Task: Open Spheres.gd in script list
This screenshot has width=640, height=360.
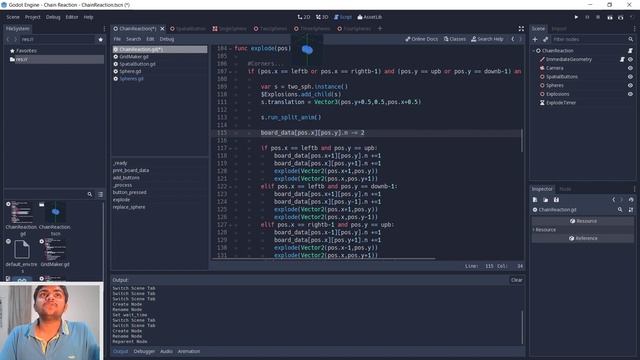Action: point(160,79)
